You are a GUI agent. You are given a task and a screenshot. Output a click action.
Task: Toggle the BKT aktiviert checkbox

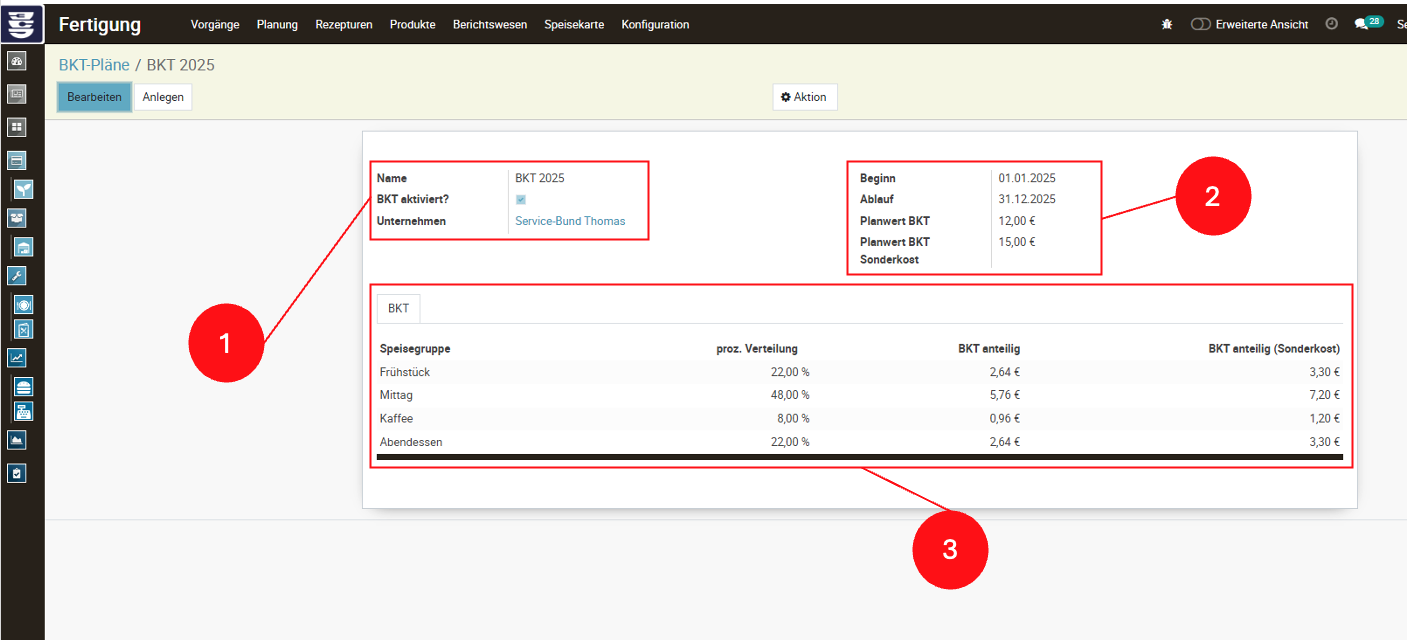point(521,200)
